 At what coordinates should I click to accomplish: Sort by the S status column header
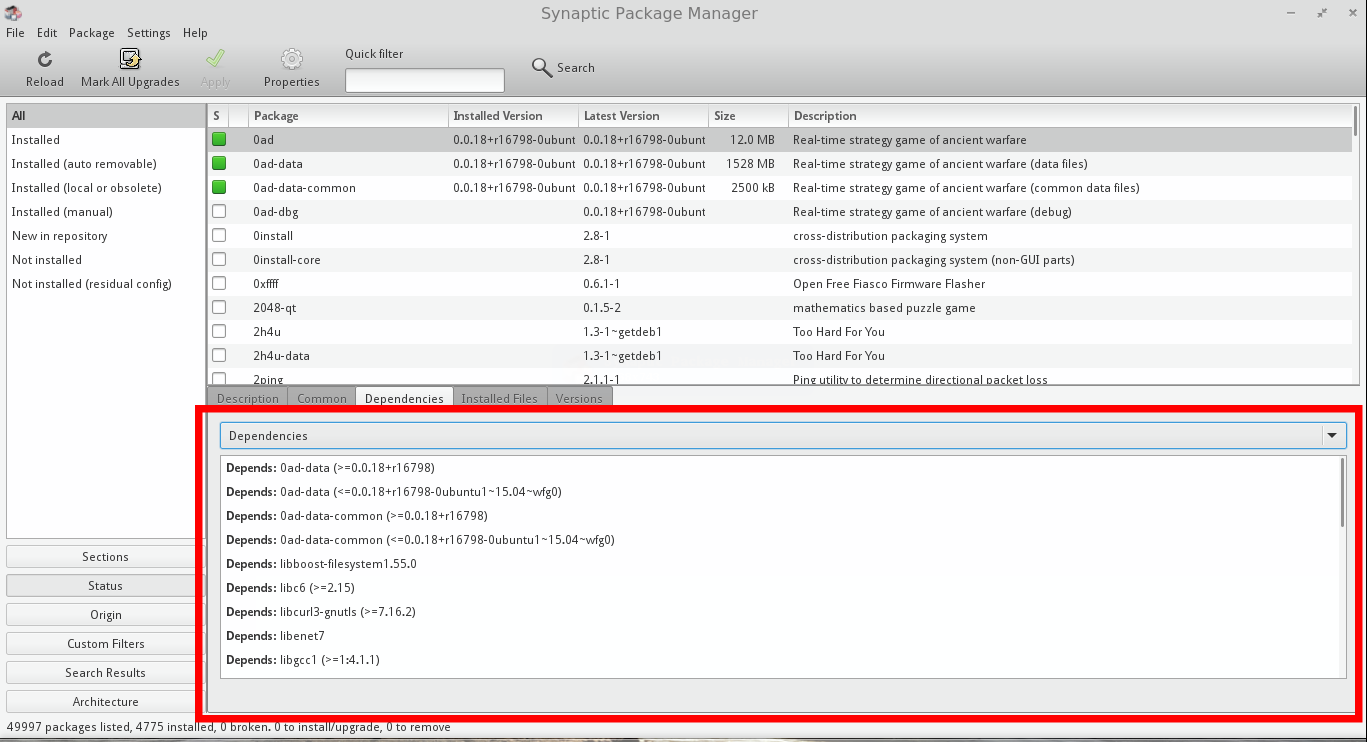[x=218, y=116]
